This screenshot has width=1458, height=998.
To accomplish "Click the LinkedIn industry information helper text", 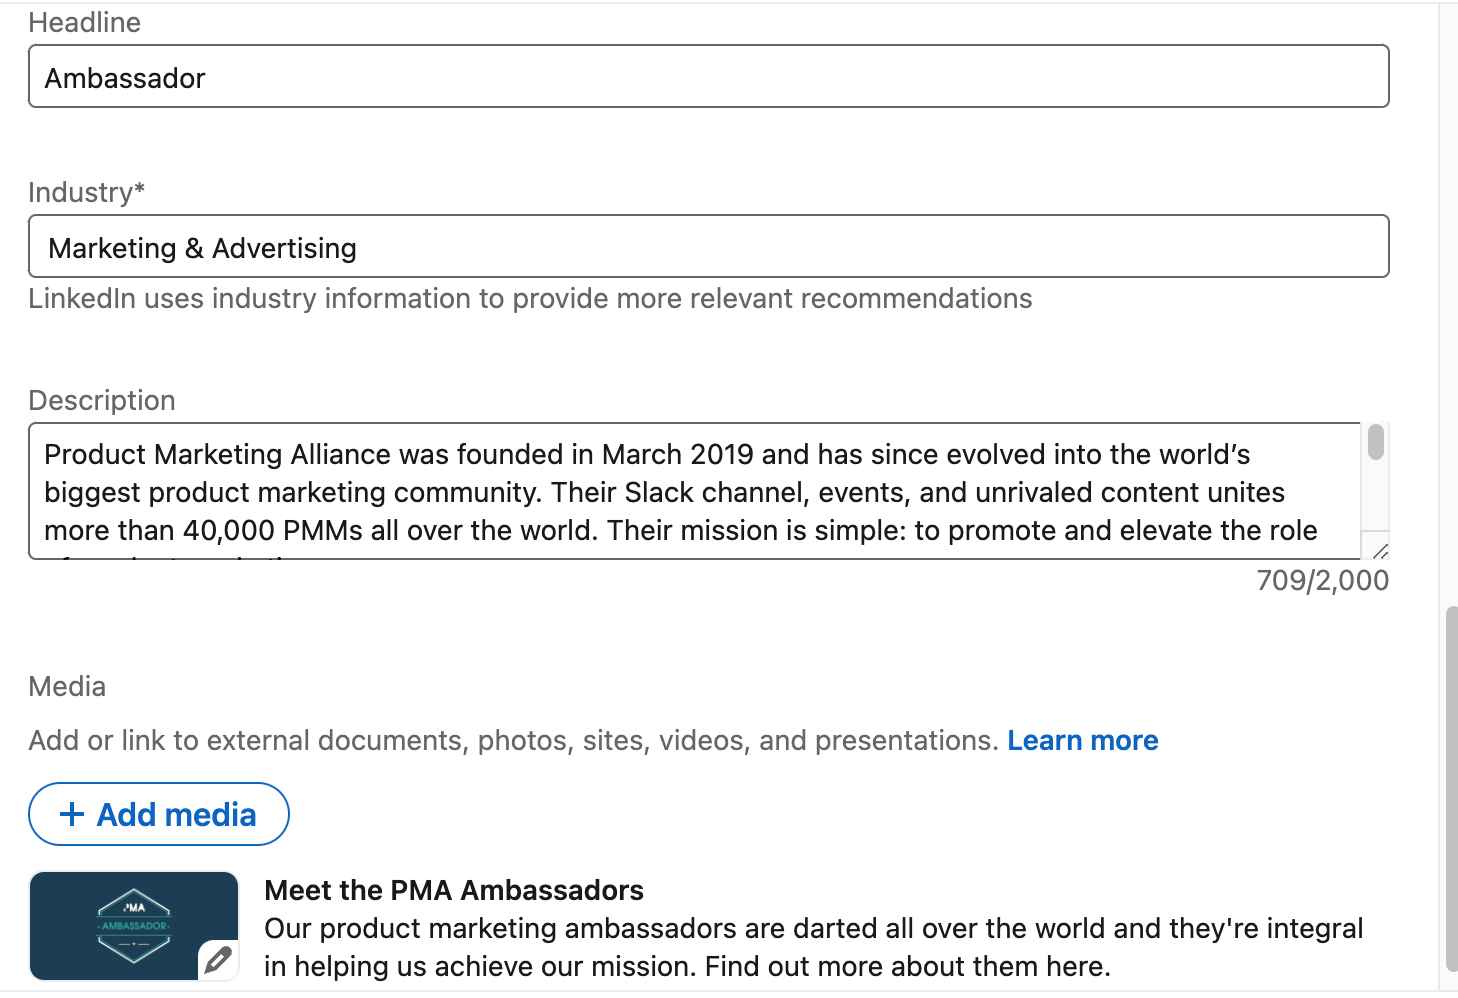I will coord(530,298).
